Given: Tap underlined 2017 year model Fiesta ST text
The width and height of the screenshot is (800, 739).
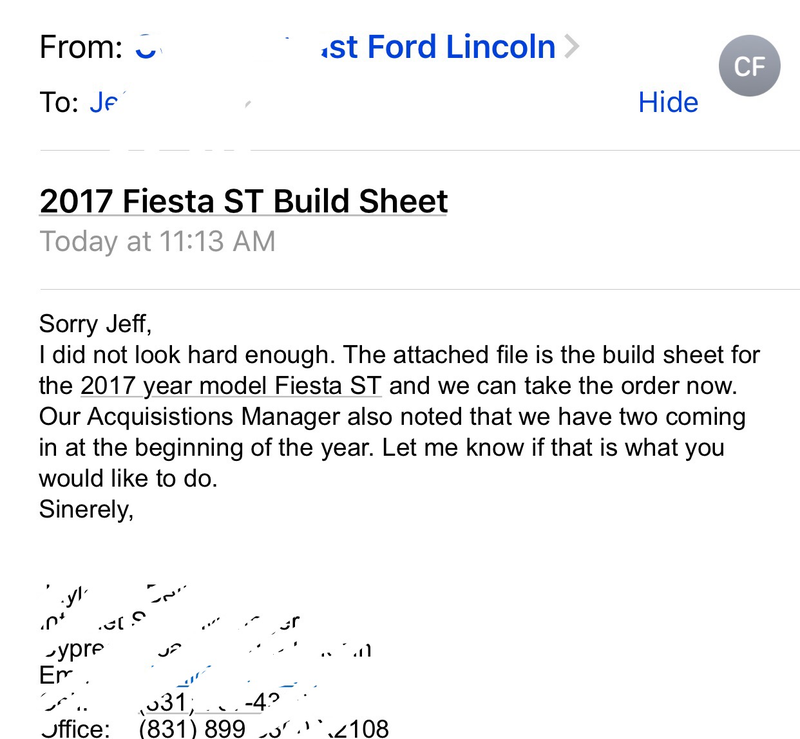Looking at the screenshot, I should click(x=231, y=386).
